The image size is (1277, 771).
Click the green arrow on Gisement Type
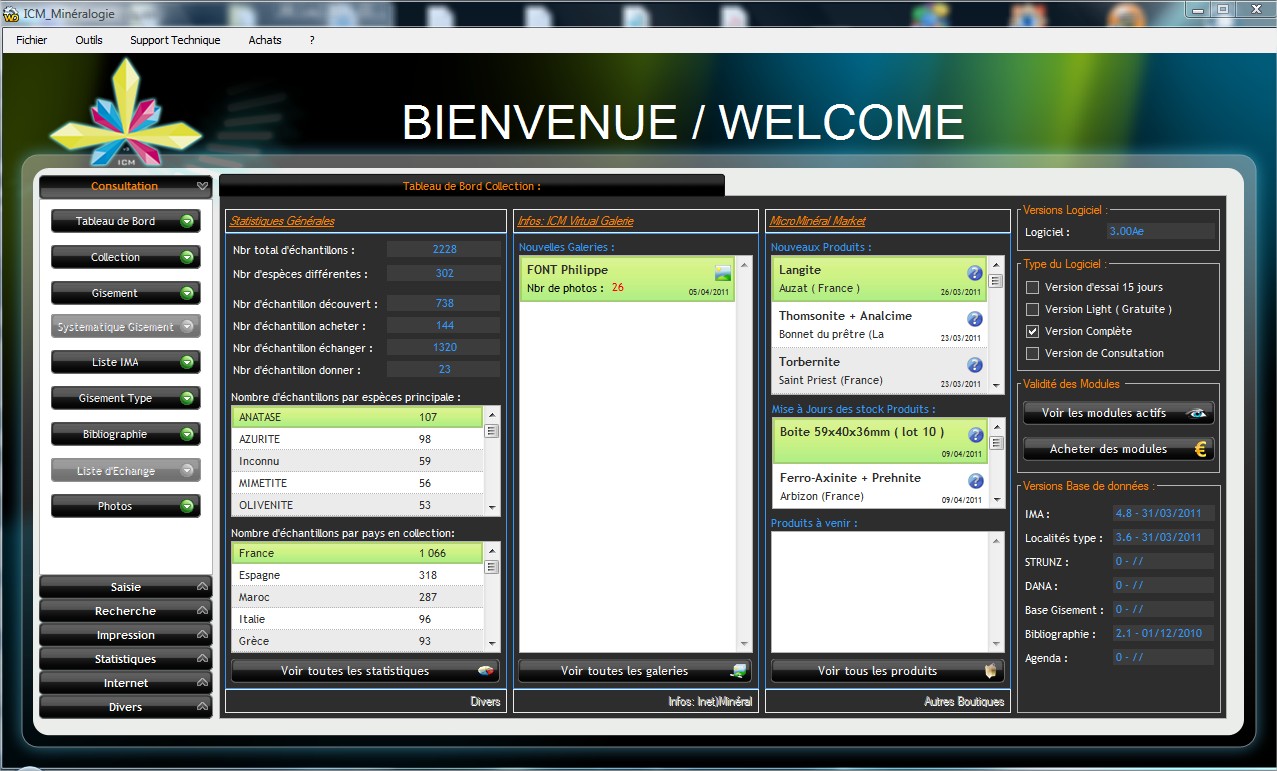(187, 398)
